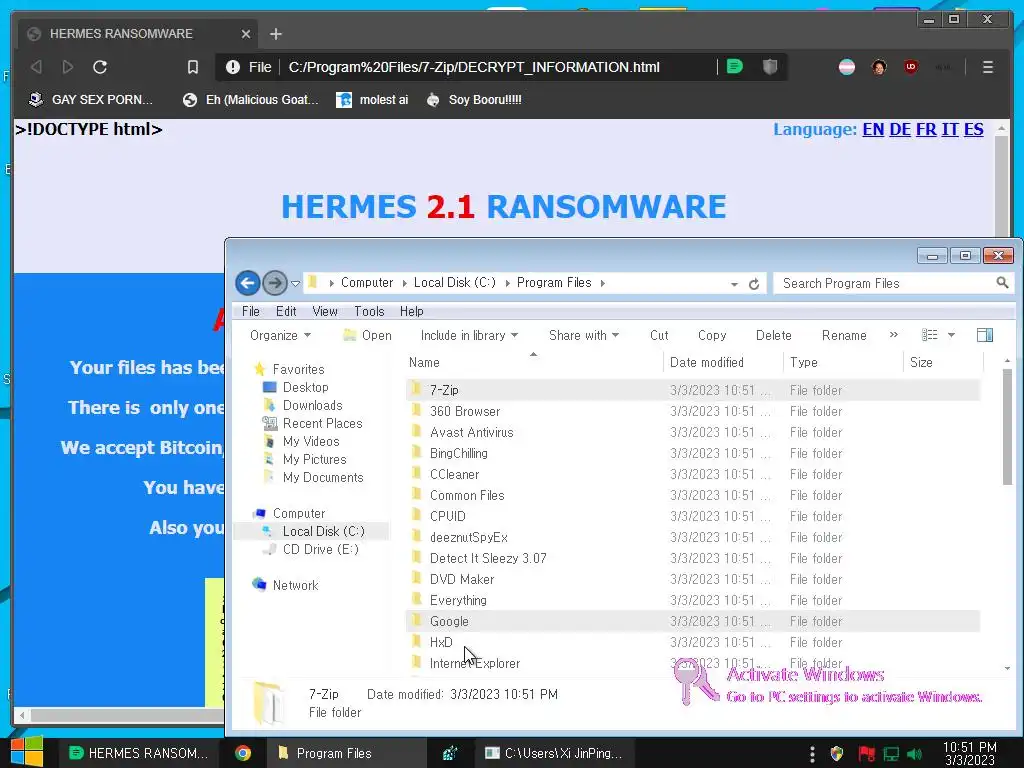
Task: Click Explorer's back arrow button
Action: 248,283
